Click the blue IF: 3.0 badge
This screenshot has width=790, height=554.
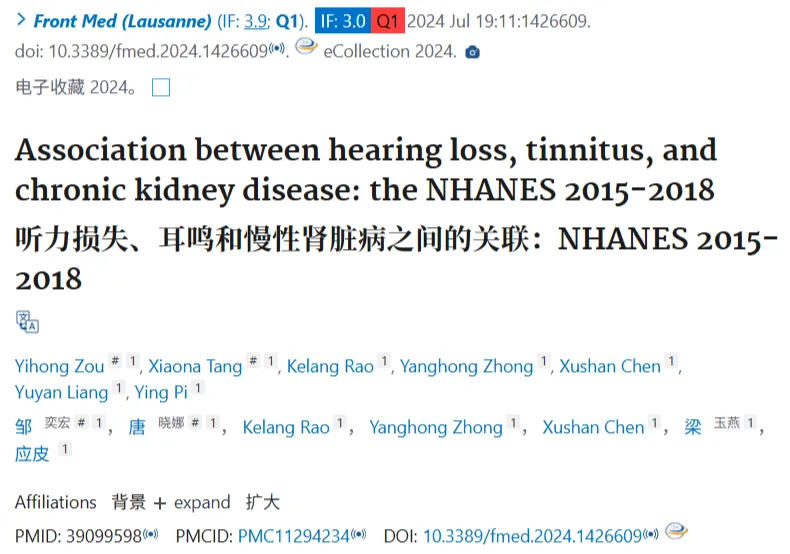(343, 21)
